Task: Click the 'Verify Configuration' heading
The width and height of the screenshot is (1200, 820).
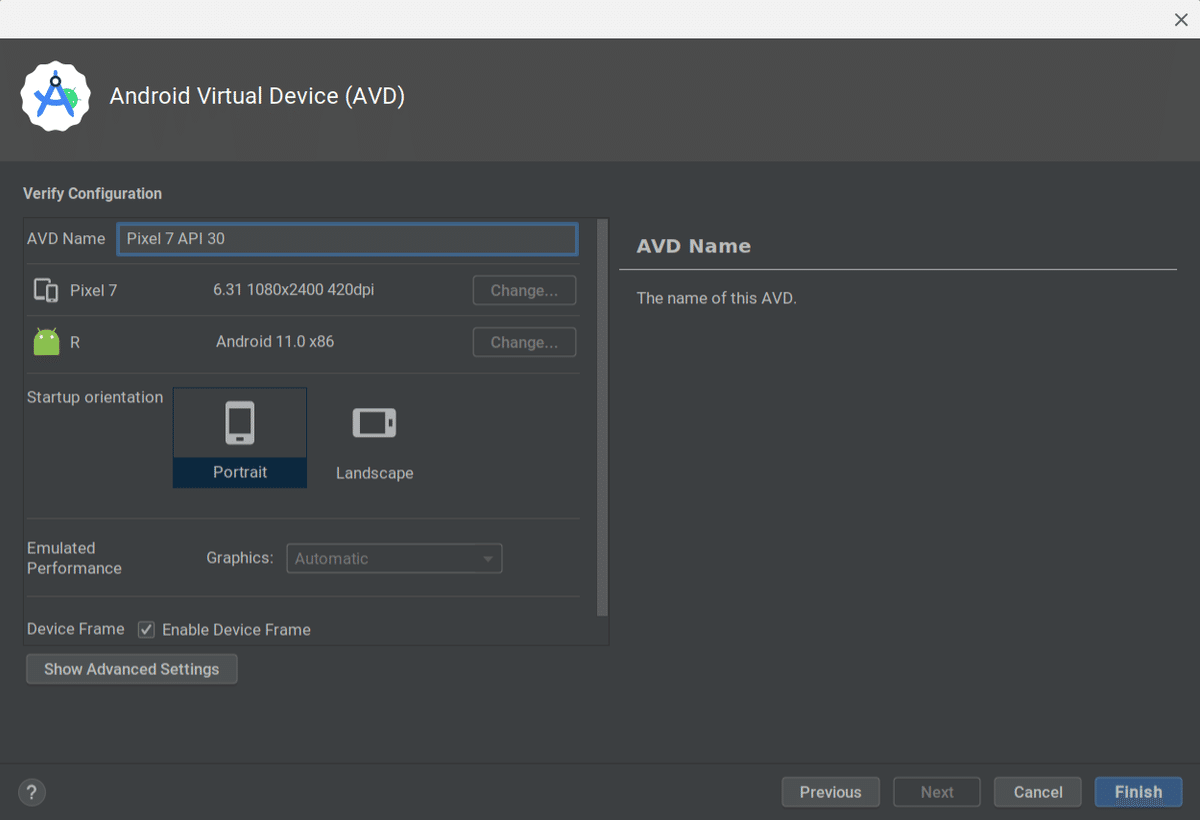Action: (x=92, y=194)
